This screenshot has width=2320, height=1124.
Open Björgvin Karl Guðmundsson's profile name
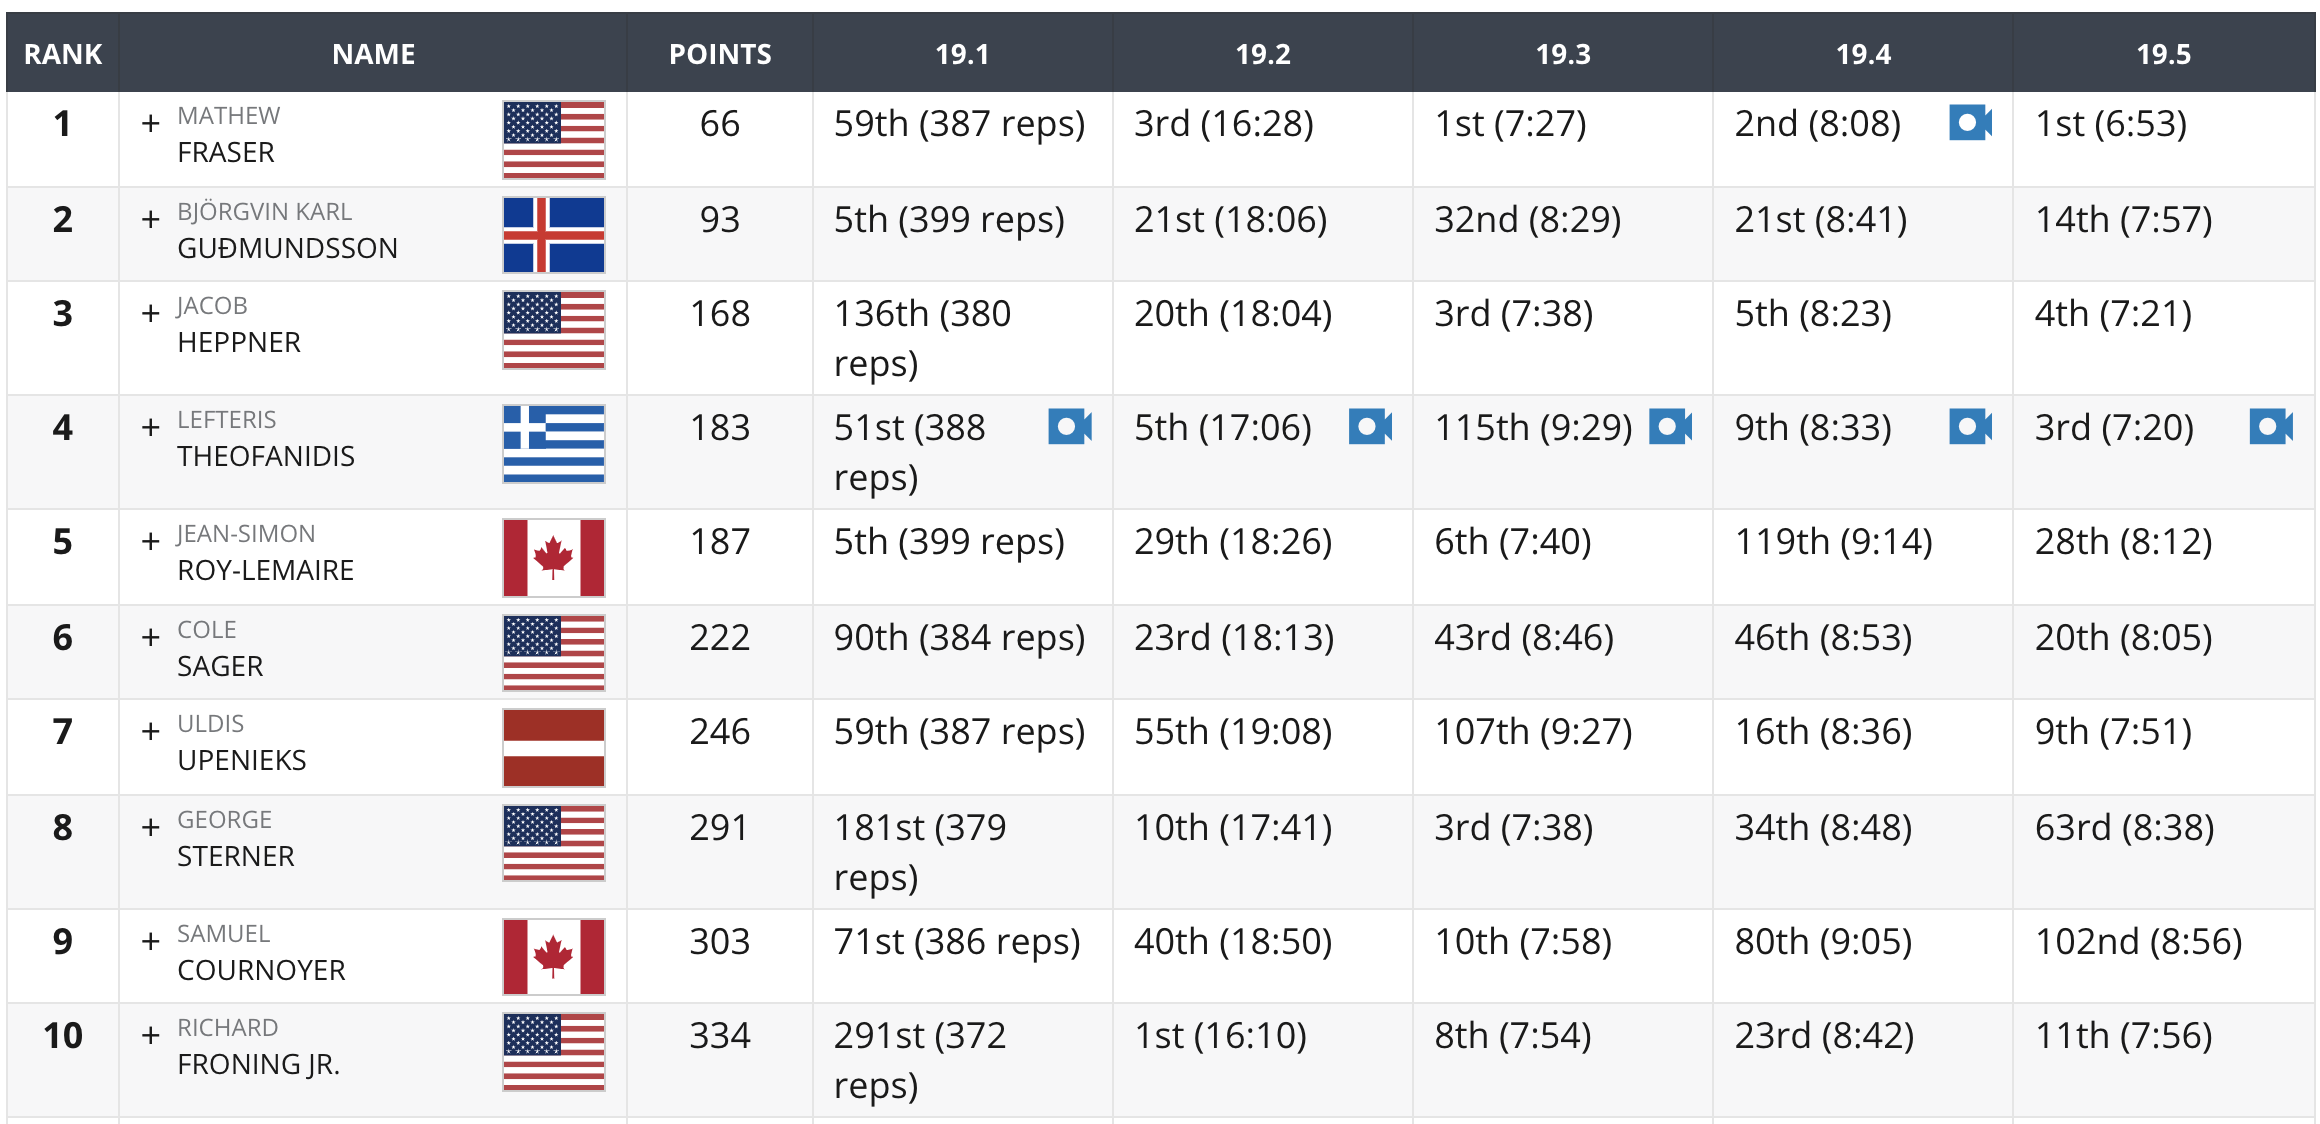[x=287, y=230]
